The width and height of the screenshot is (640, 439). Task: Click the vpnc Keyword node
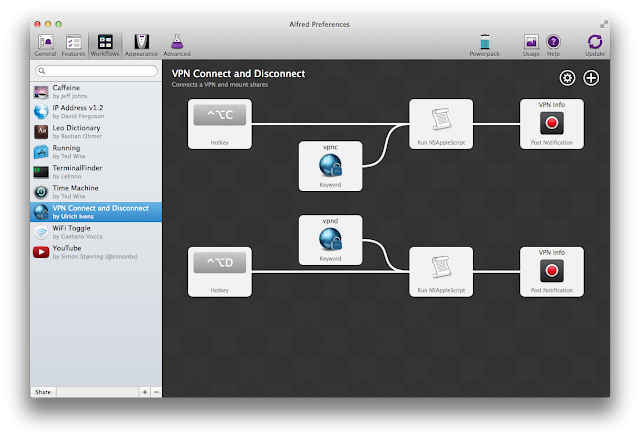[x=330, y=166]
